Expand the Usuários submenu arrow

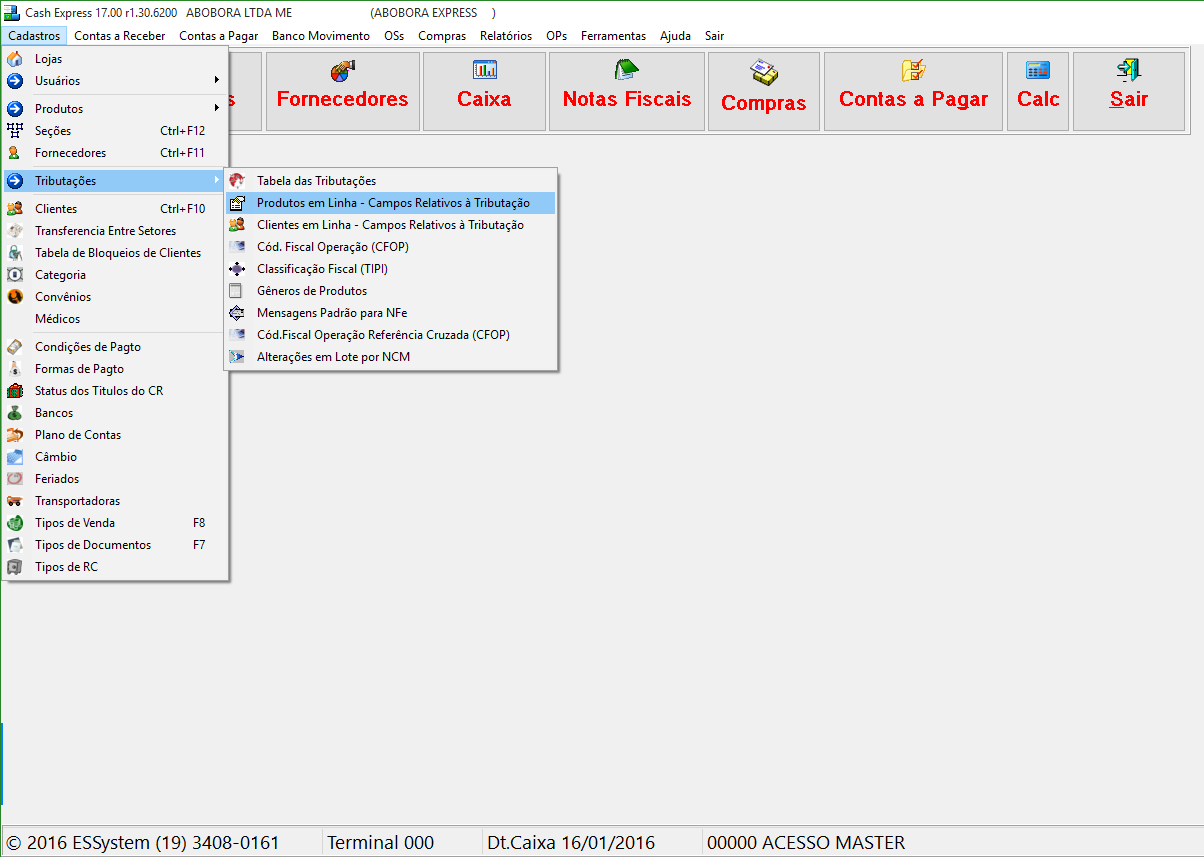pos(216,81)
